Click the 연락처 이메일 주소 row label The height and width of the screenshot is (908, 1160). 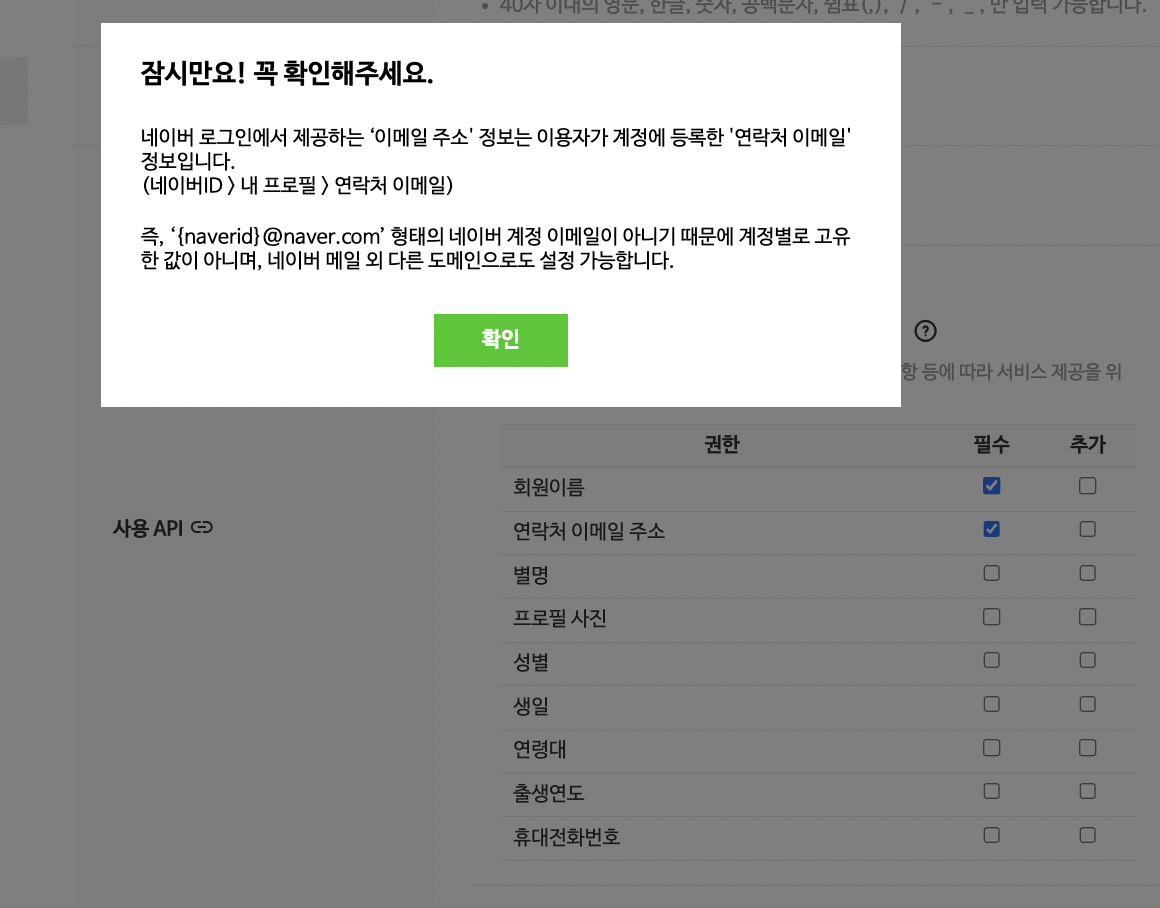(x=589, y=531)
